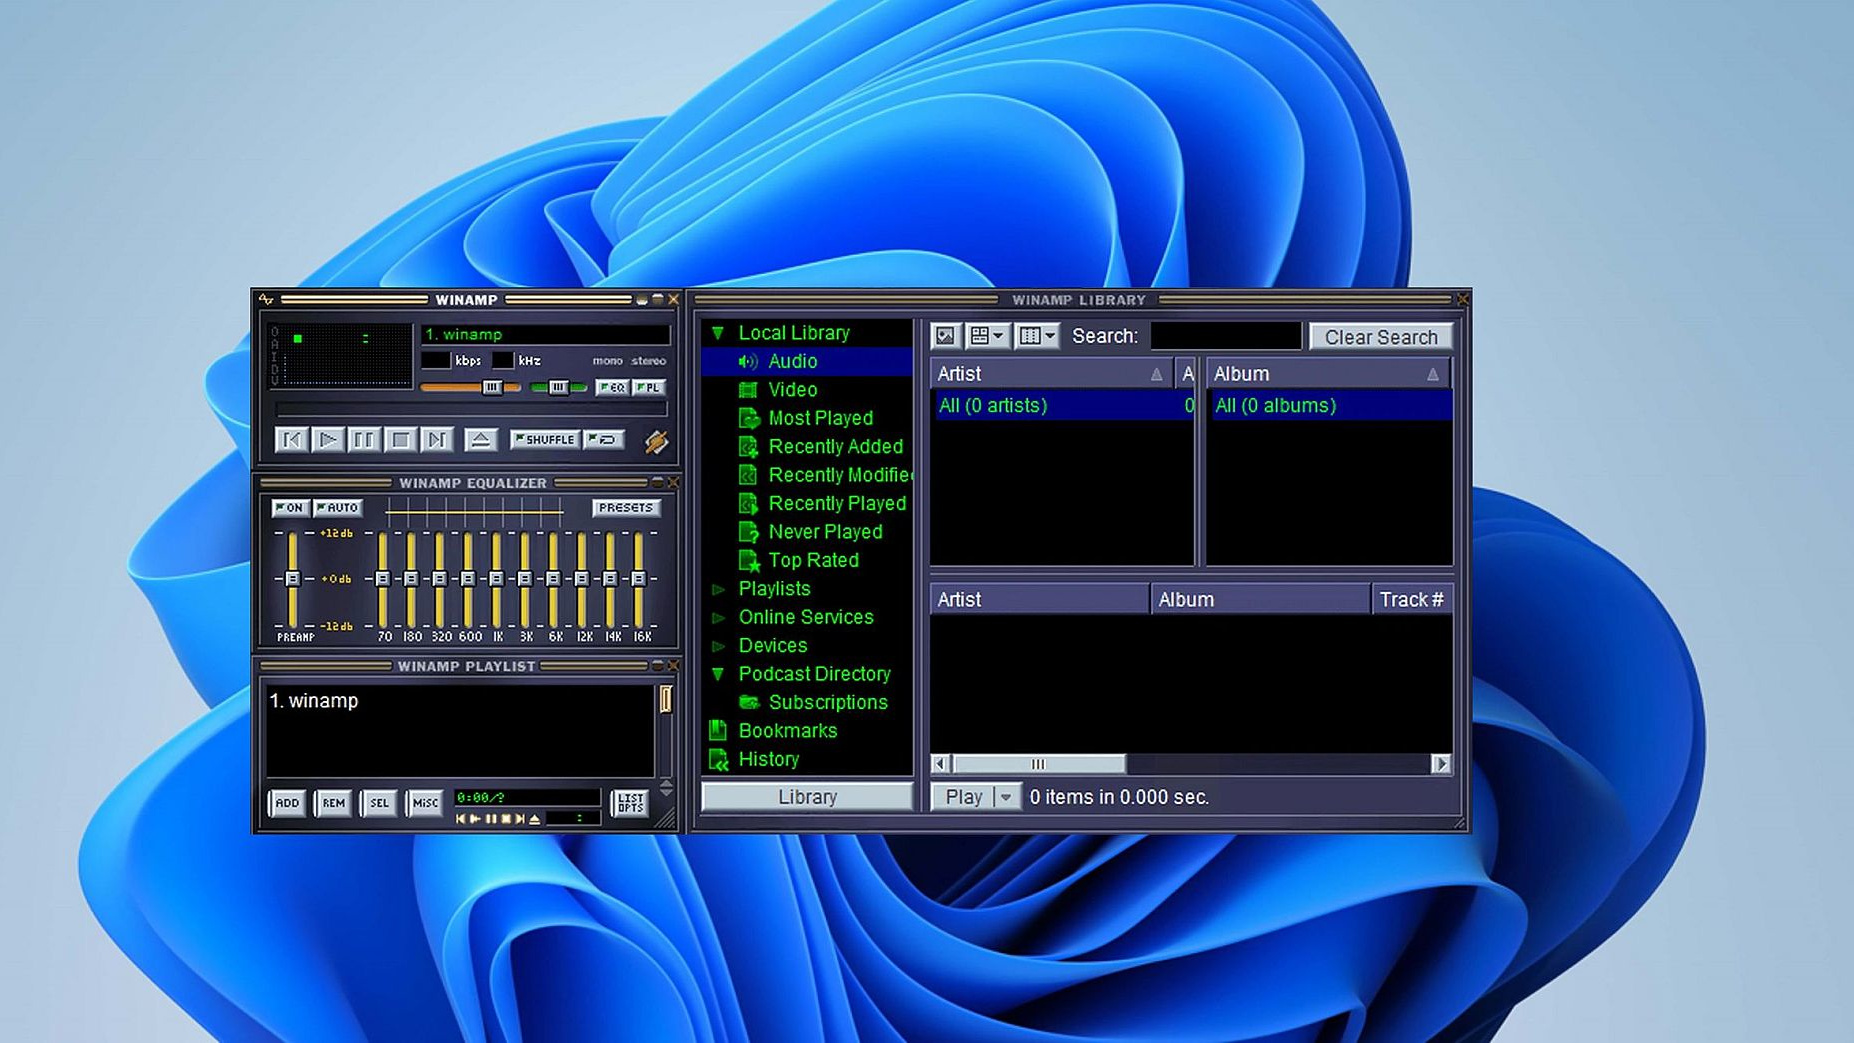This screenshot has height=1043, width=1854.
Task: Open the LIST OPTS menu in playlist
Action: coord(631,803)
